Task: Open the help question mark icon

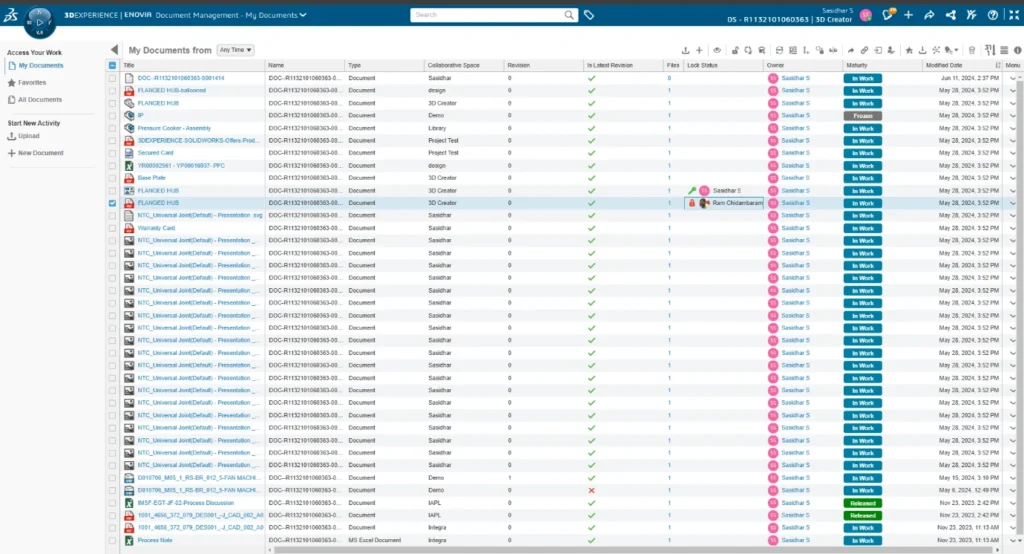Action: (x=993, y=15)
